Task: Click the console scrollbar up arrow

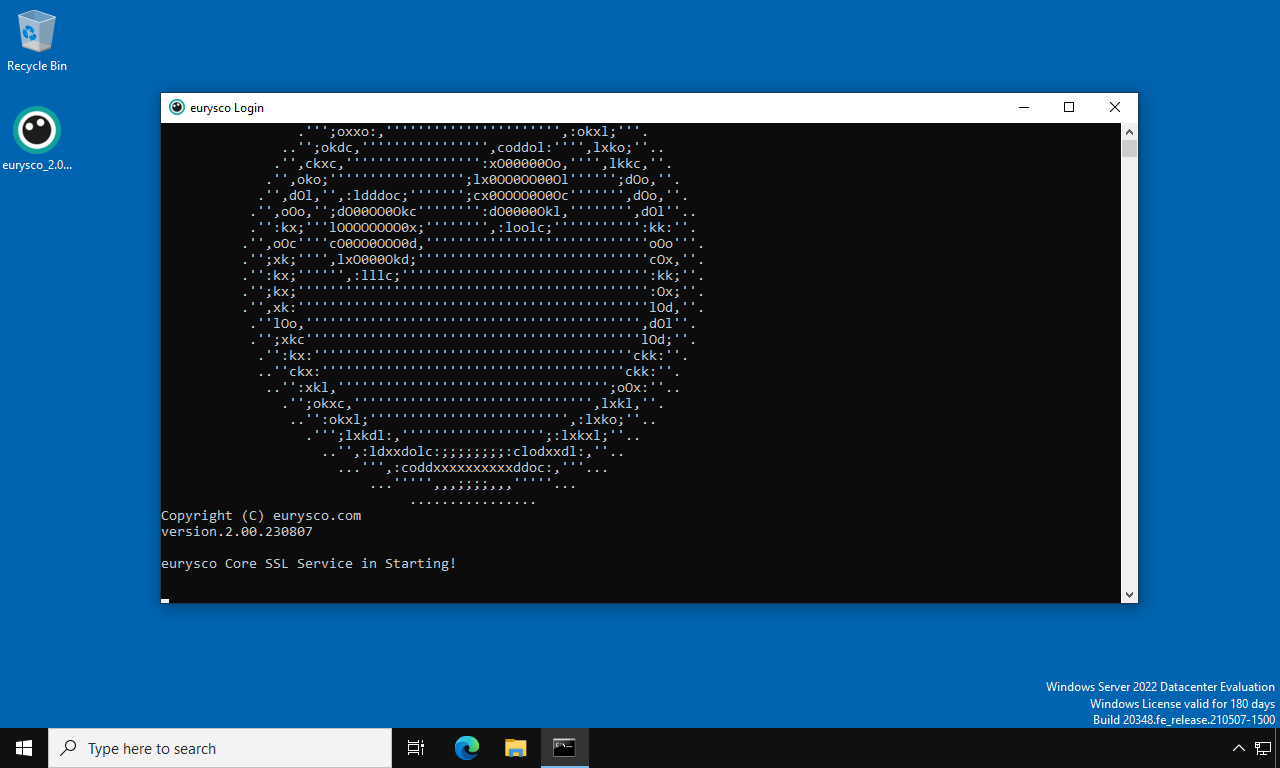Action: coord(1129,131)
